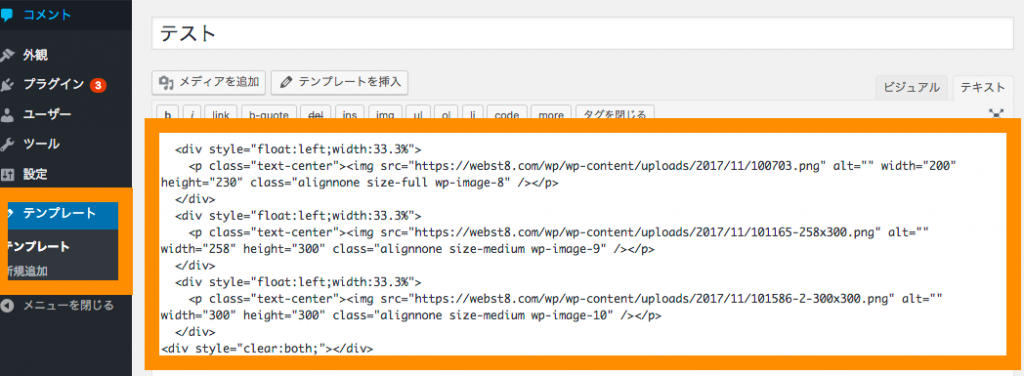Collapse sidebar with メニューを閉じる arrow icon
This screenshot has height=376, width=1024.
pyautogui.click(x=7, y=305)
